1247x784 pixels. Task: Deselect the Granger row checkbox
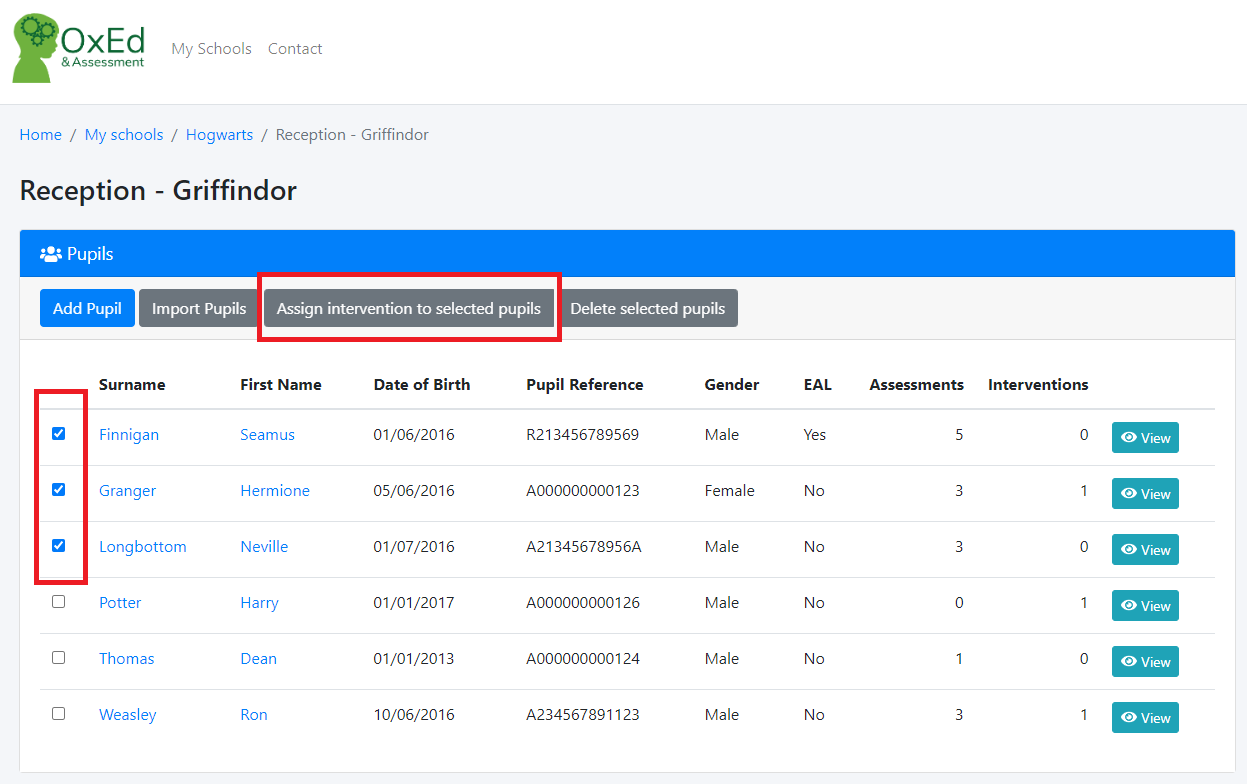(x=58, y=490)
